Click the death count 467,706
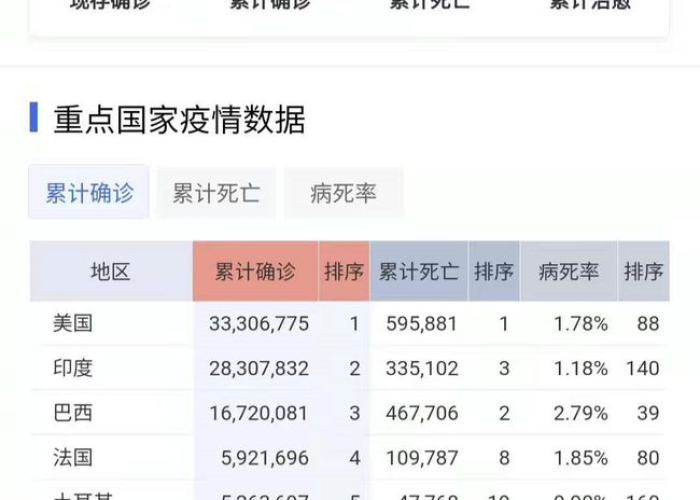 click(x=422, y=413)
